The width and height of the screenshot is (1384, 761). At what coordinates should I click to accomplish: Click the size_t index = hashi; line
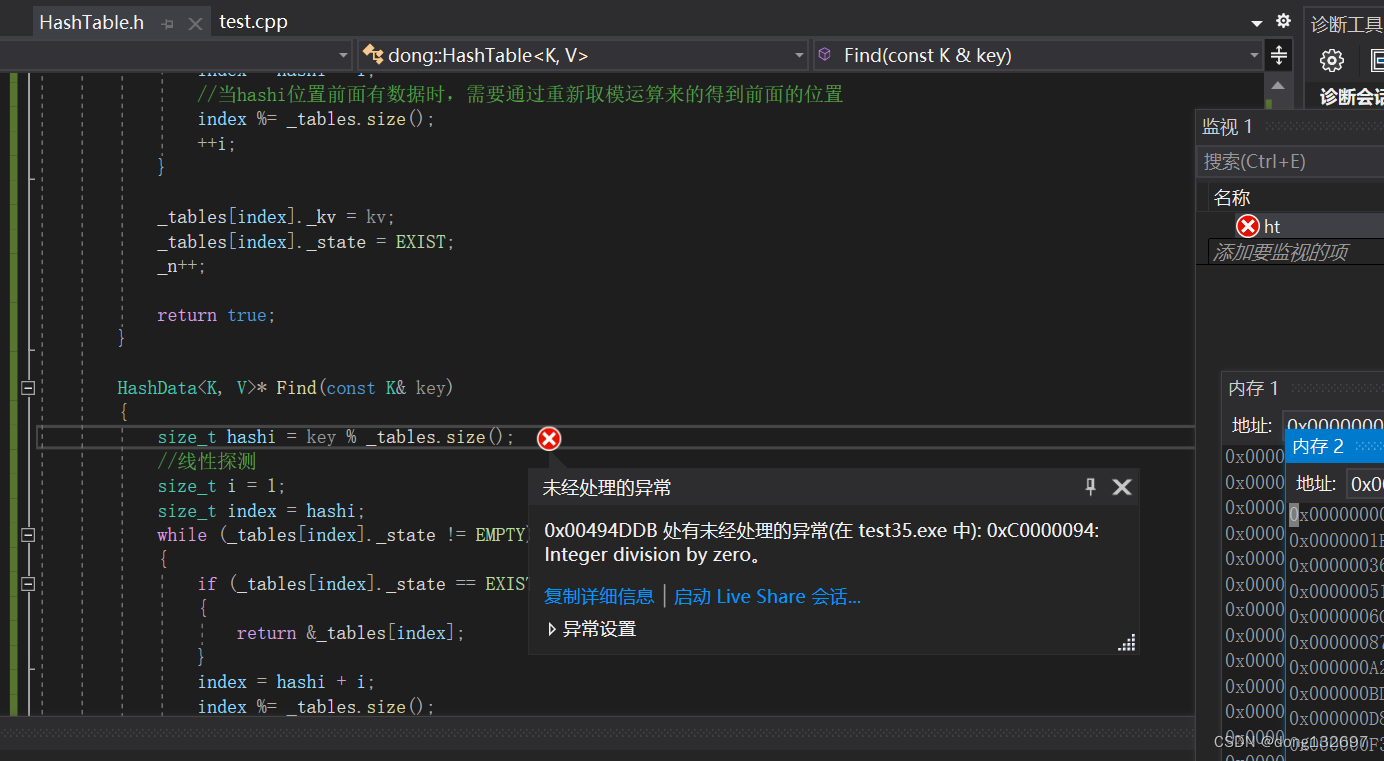tap(261, 511)
